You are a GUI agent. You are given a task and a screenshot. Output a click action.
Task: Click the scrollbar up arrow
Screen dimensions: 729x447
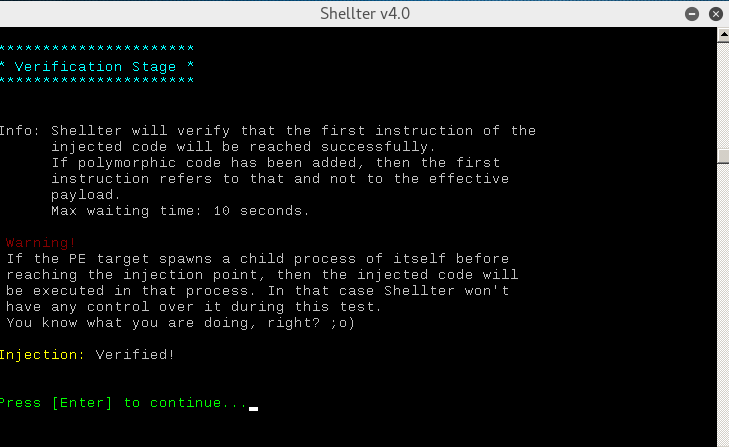(x=723, y=35)
